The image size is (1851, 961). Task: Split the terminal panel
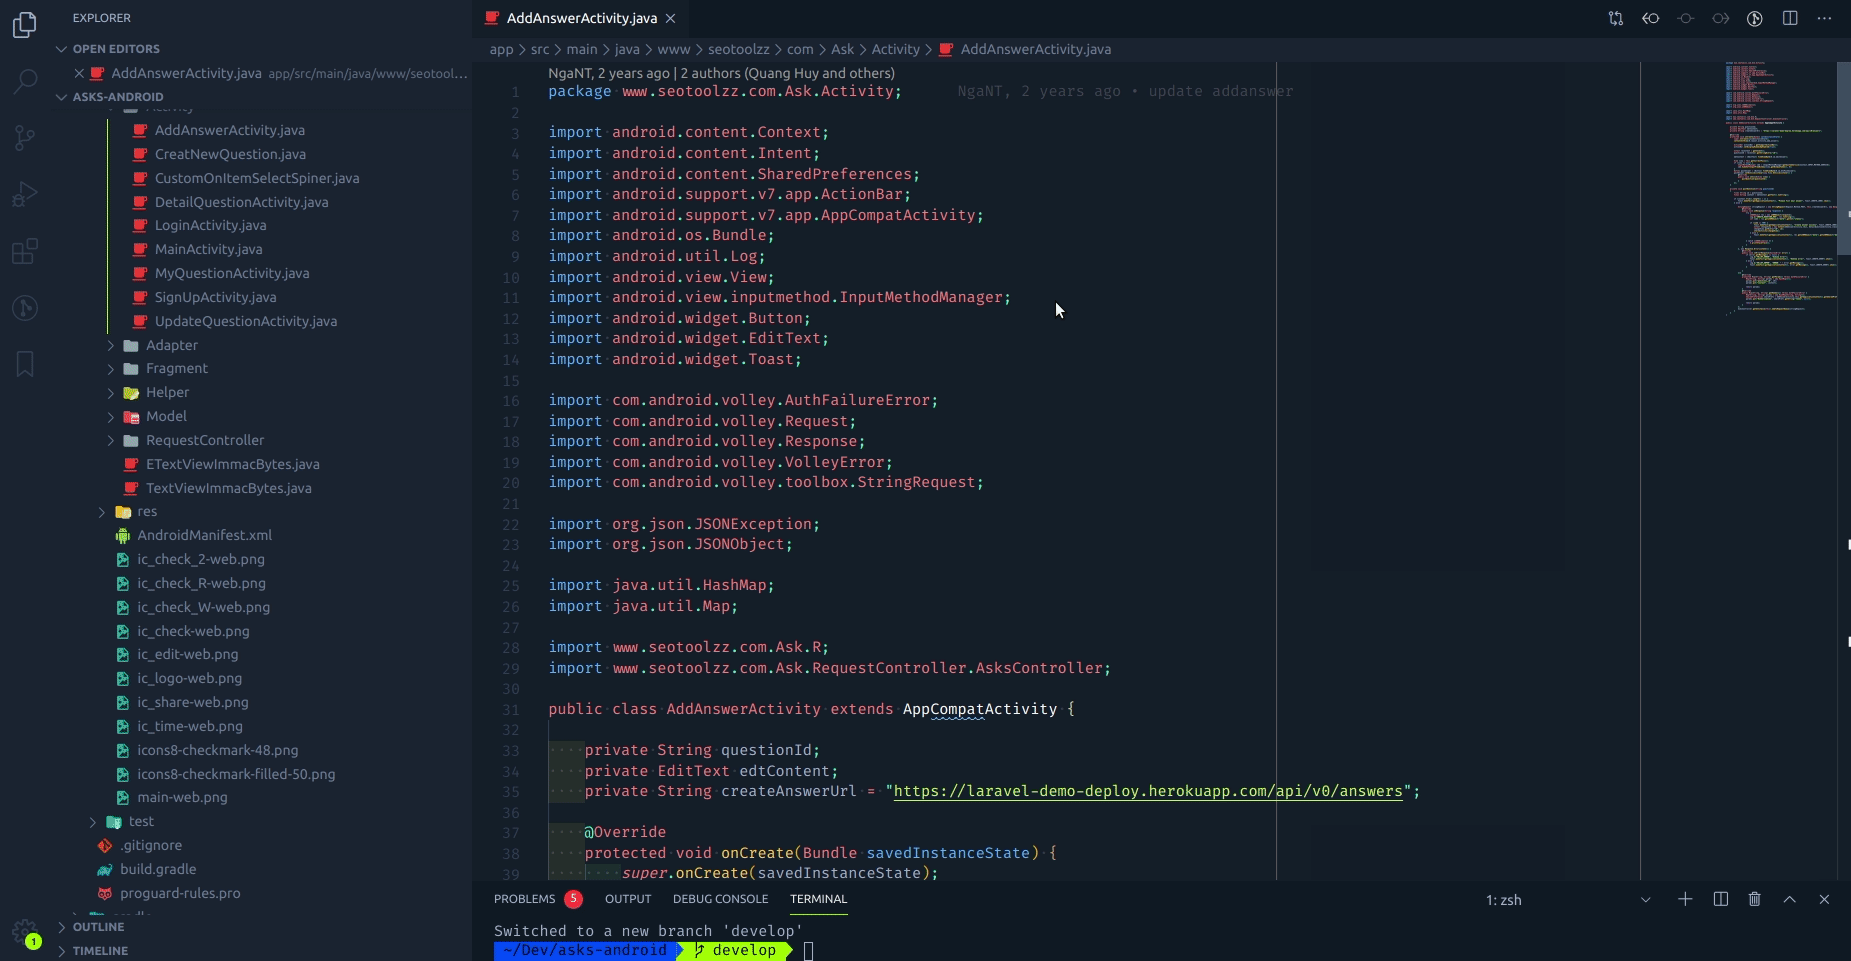pyautogui.click(x=1720, y=899)
